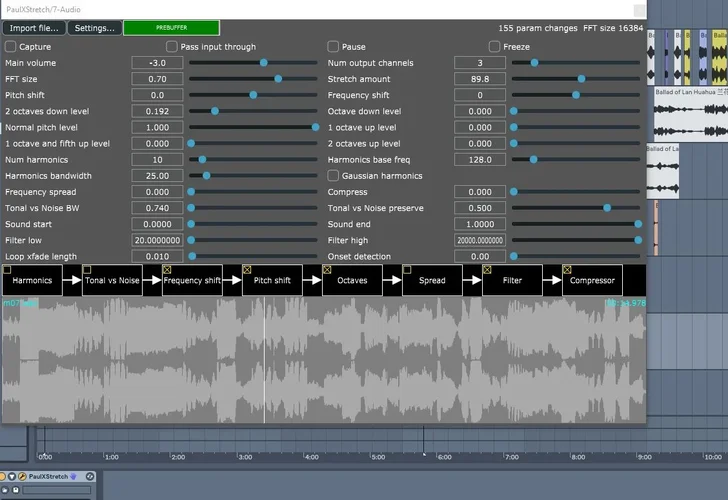Click the 3:00 mark on timeline ruler
728x500 pixels.
pyautogui.click(x=243, y=456)
